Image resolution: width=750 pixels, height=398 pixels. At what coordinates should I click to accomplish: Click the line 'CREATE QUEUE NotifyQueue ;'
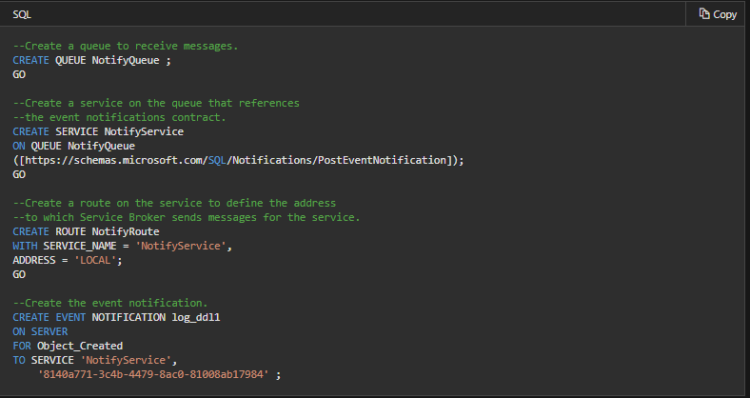tap(92, 60)
